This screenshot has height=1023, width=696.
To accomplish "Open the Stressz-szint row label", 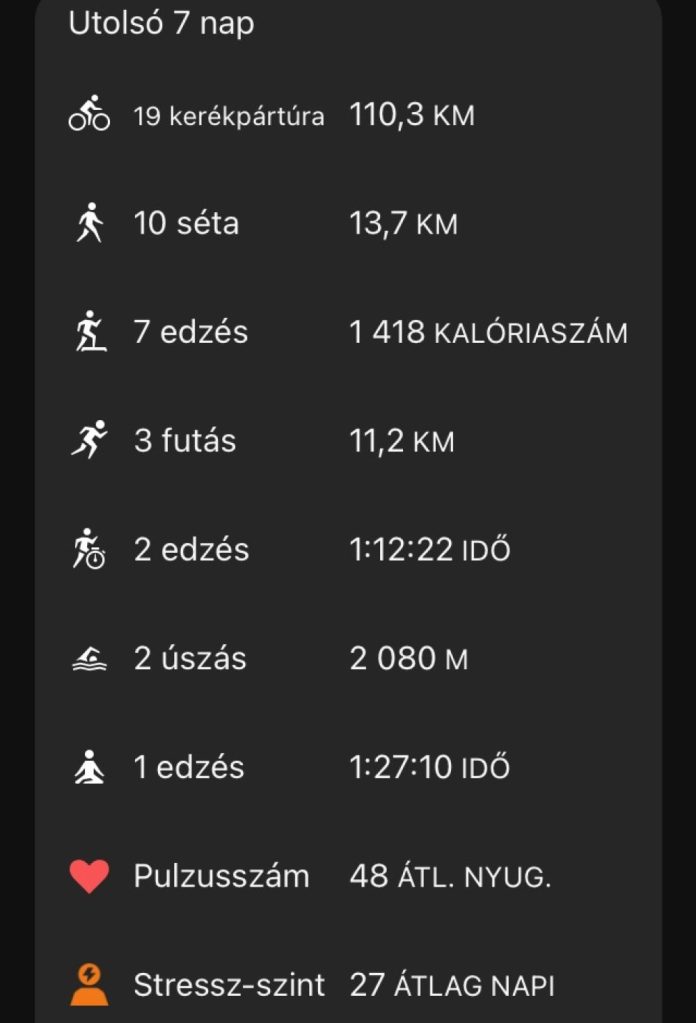I will 229,986.
